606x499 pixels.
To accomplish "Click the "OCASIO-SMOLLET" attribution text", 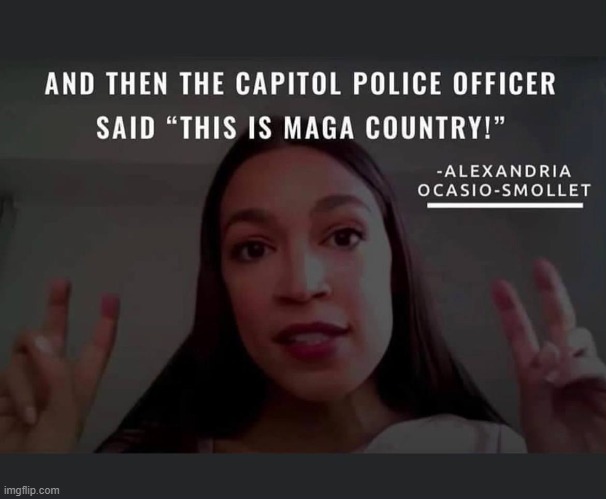I will 504,190.
